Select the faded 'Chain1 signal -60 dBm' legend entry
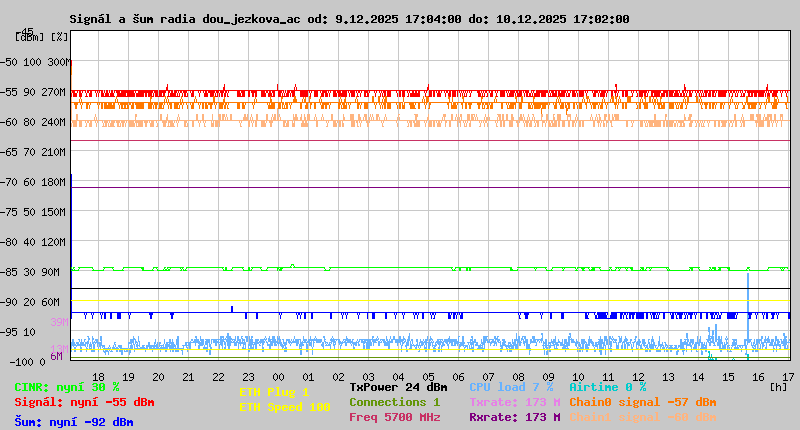 643,417
